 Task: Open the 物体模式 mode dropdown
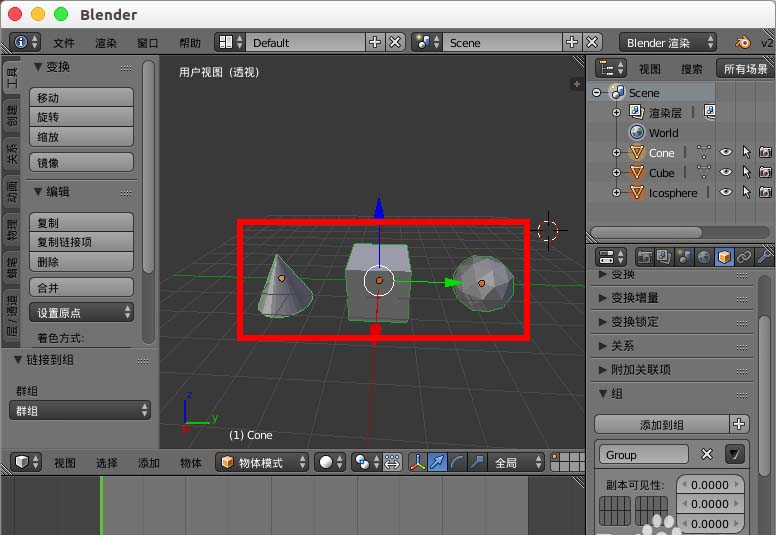point(262,462)
